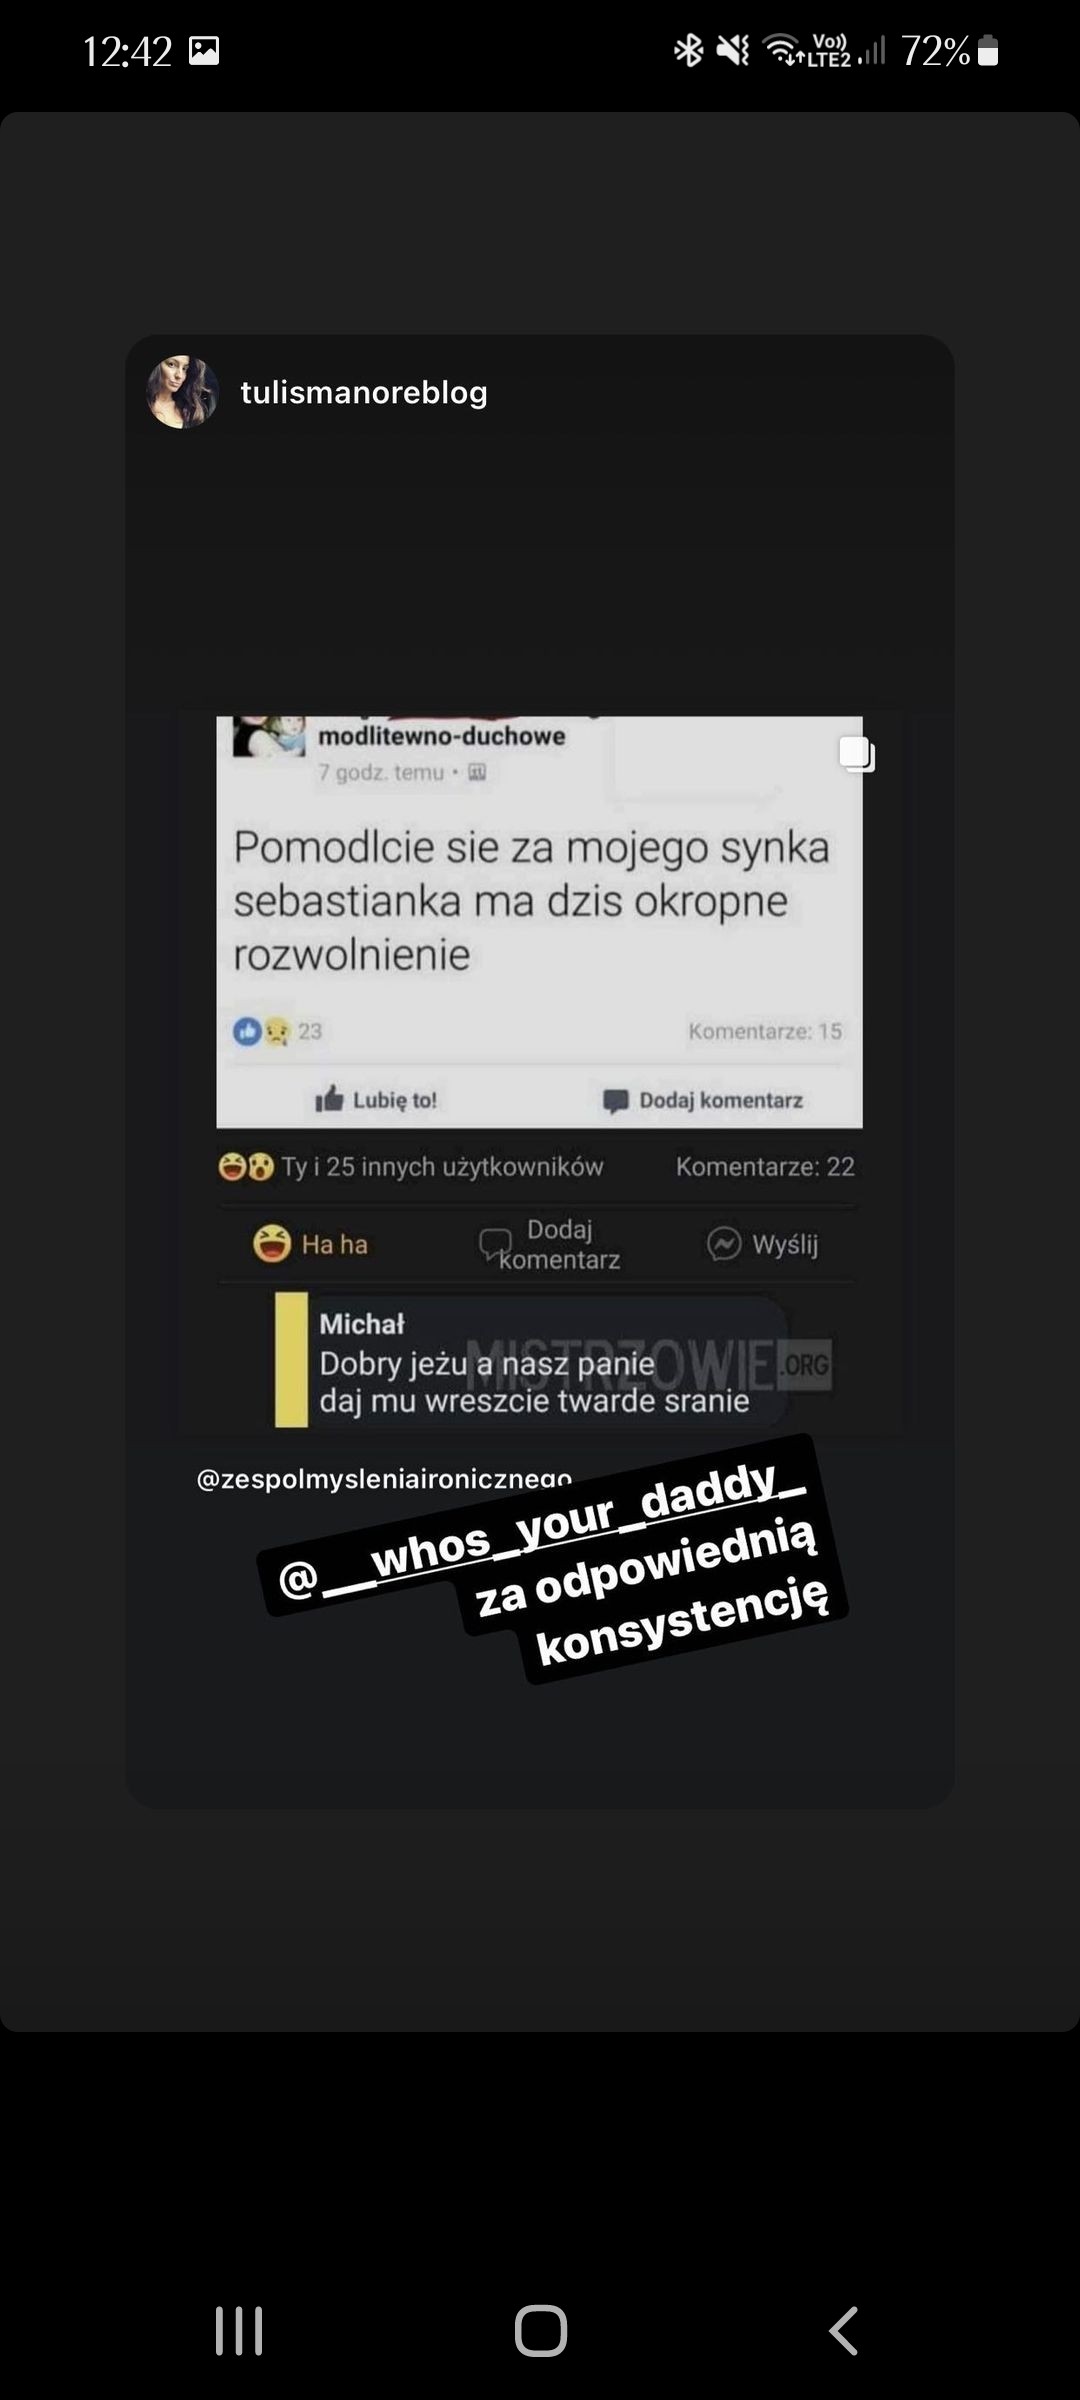
Task: Tap the Dodaj komentarz speech bubble in the light post
Action: pos(616,1101)
